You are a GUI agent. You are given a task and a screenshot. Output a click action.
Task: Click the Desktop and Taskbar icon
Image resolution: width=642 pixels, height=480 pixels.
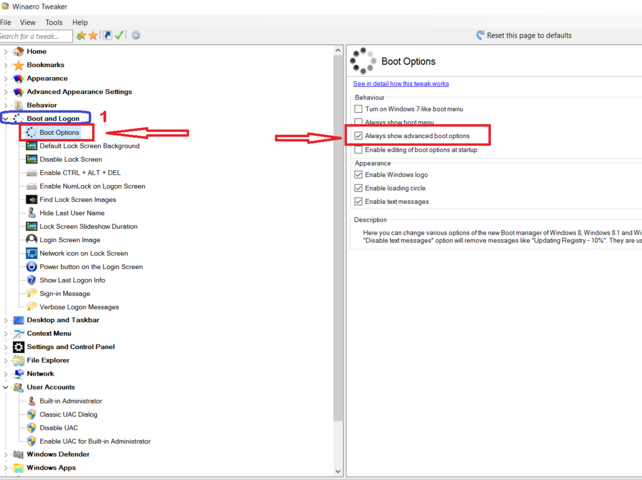18,320
